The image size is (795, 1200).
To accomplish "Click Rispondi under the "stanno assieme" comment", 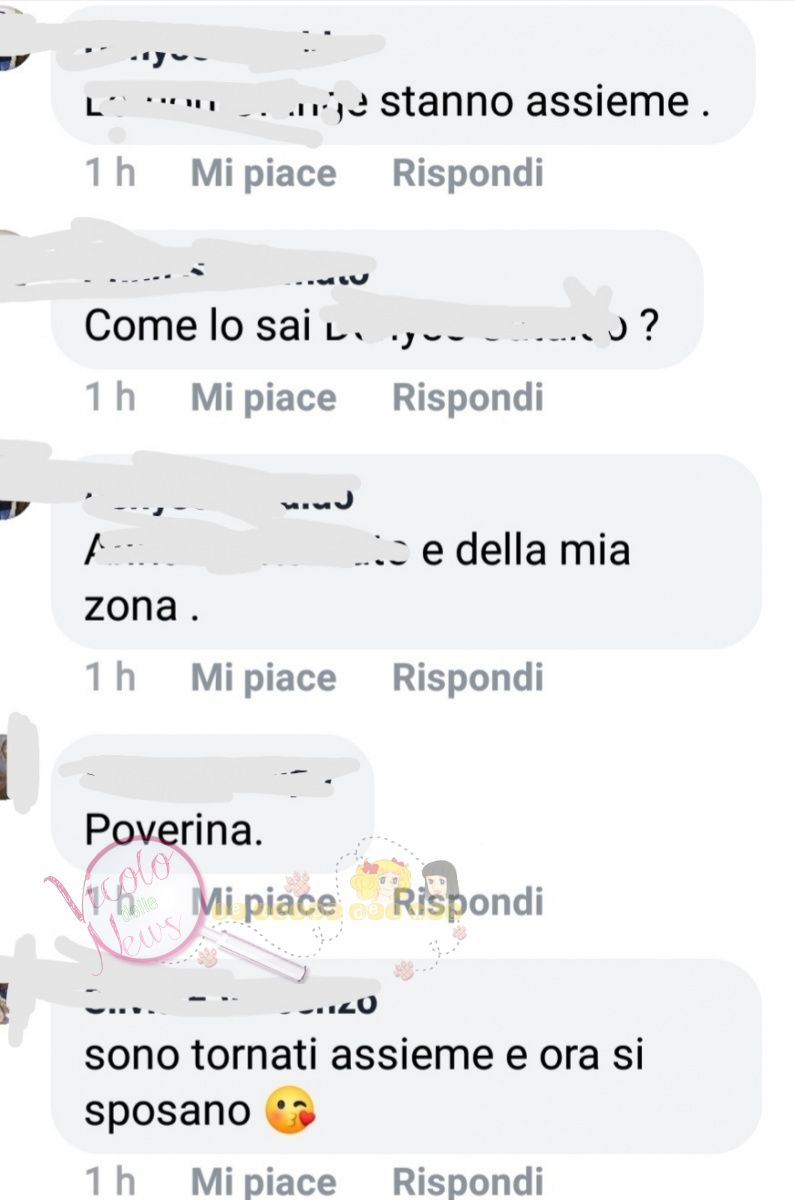I will 468,173.
